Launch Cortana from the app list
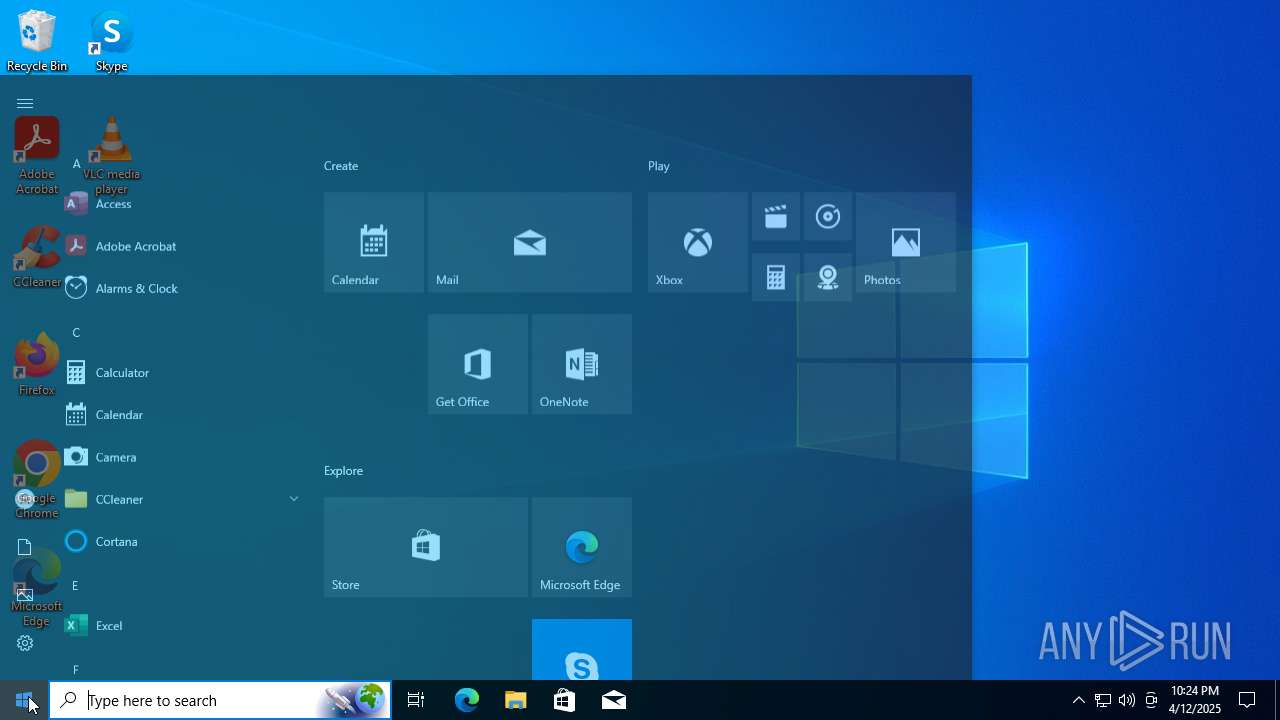1280x720 pixels. point(182,541)
